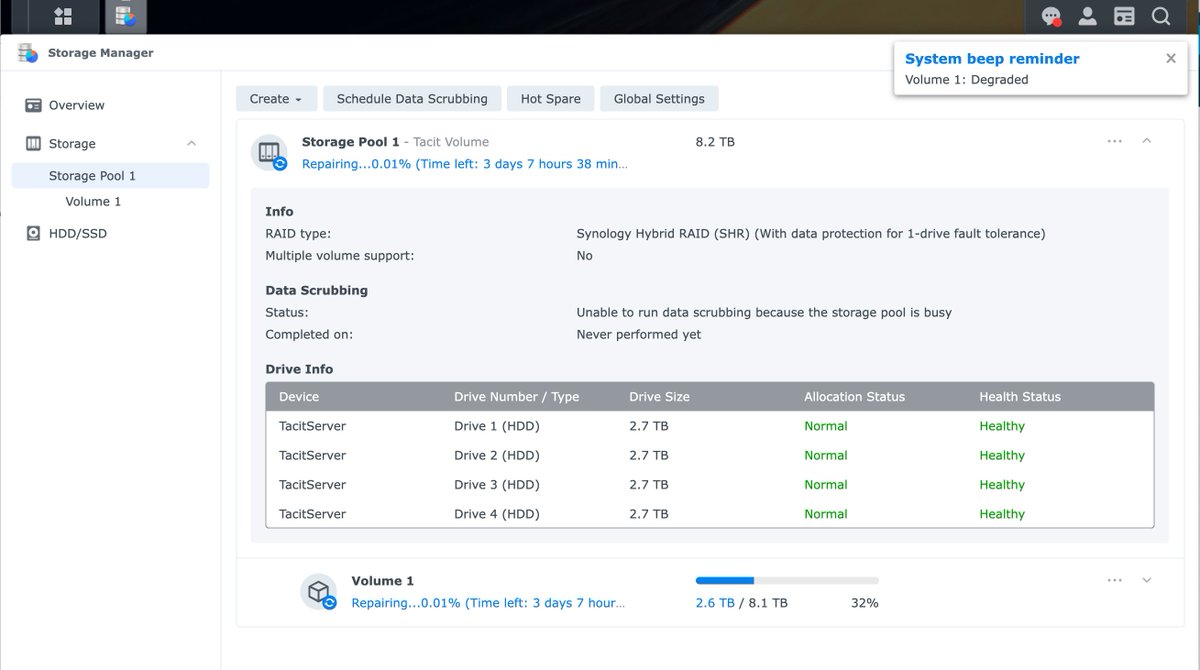
Task: Click the 32% usage value
Action: pos(865,603)
